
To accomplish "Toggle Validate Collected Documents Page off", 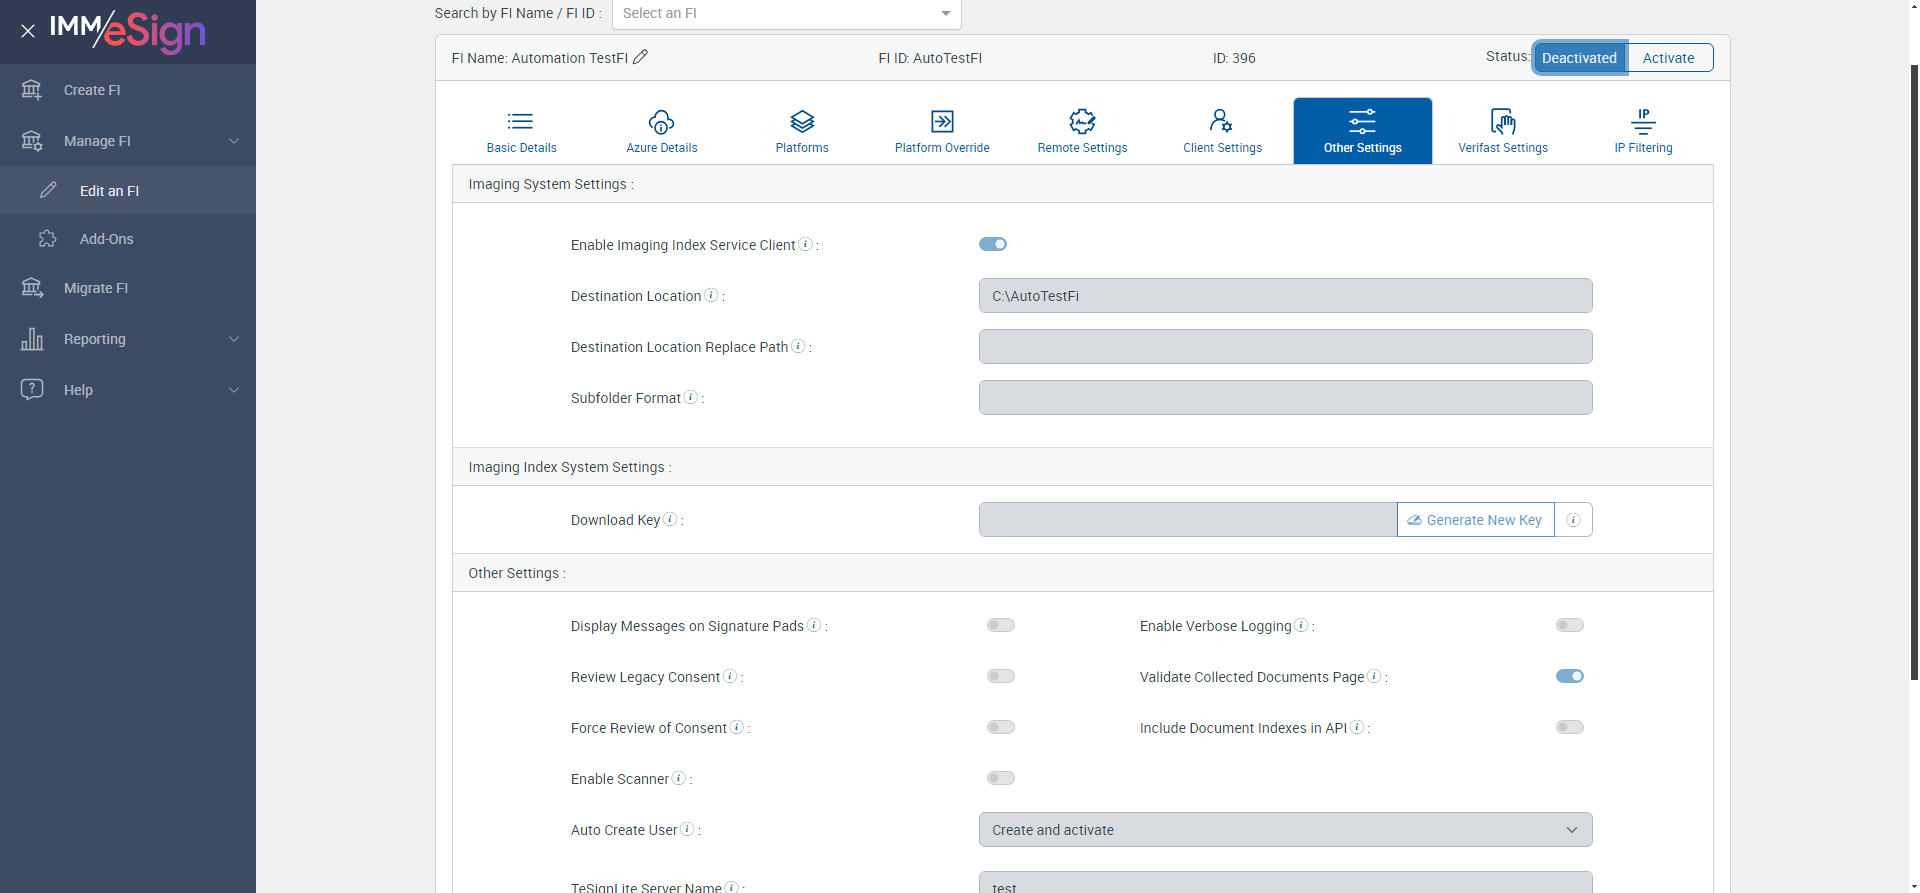I will [1569, 676].
